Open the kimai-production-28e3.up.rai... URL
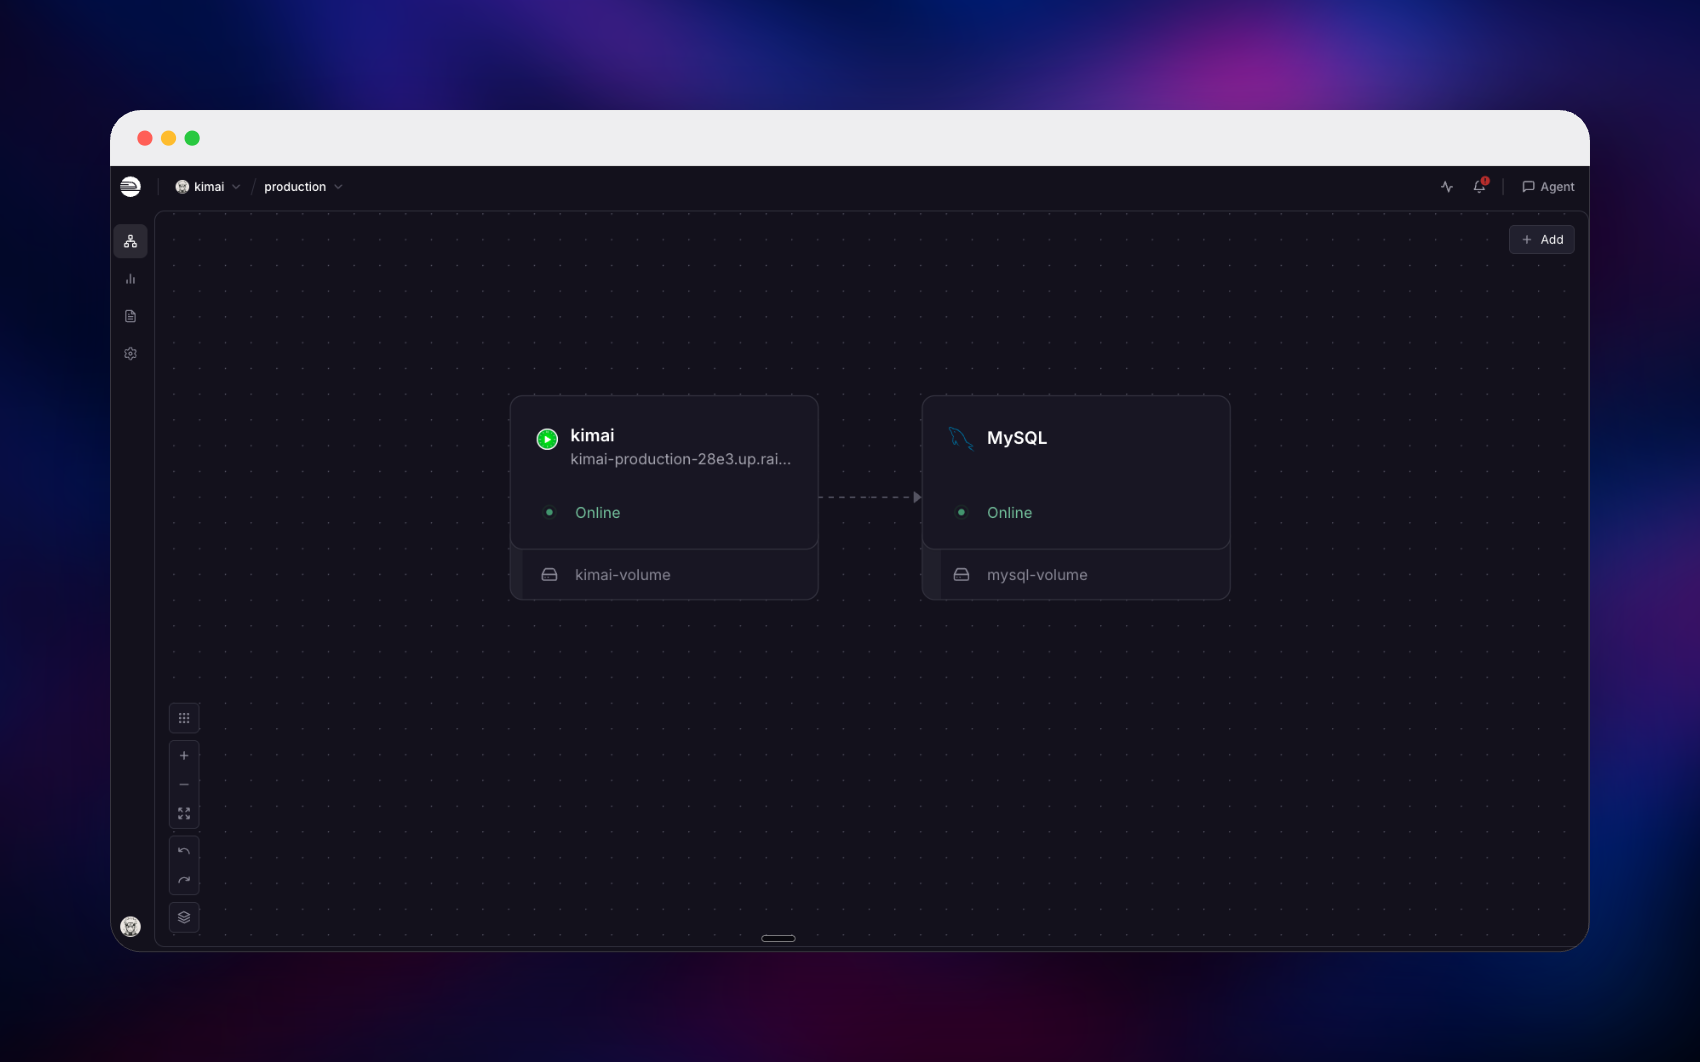 pyautogui.click(x=680, y=459)
